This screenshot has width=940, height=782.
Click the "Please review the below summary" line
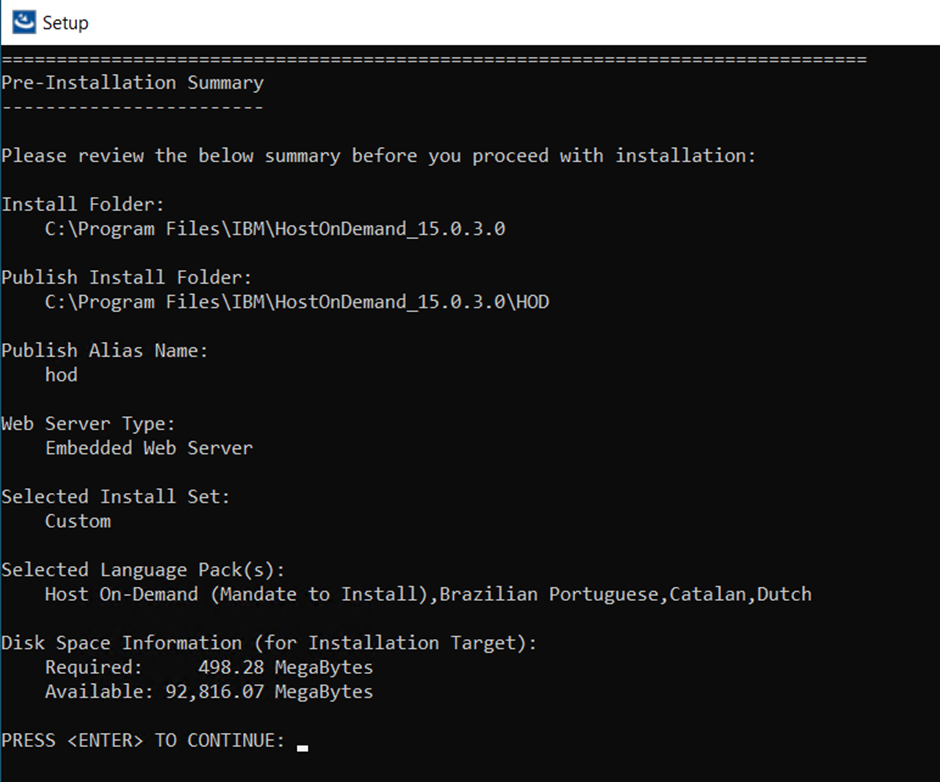(x=378, y=156)
